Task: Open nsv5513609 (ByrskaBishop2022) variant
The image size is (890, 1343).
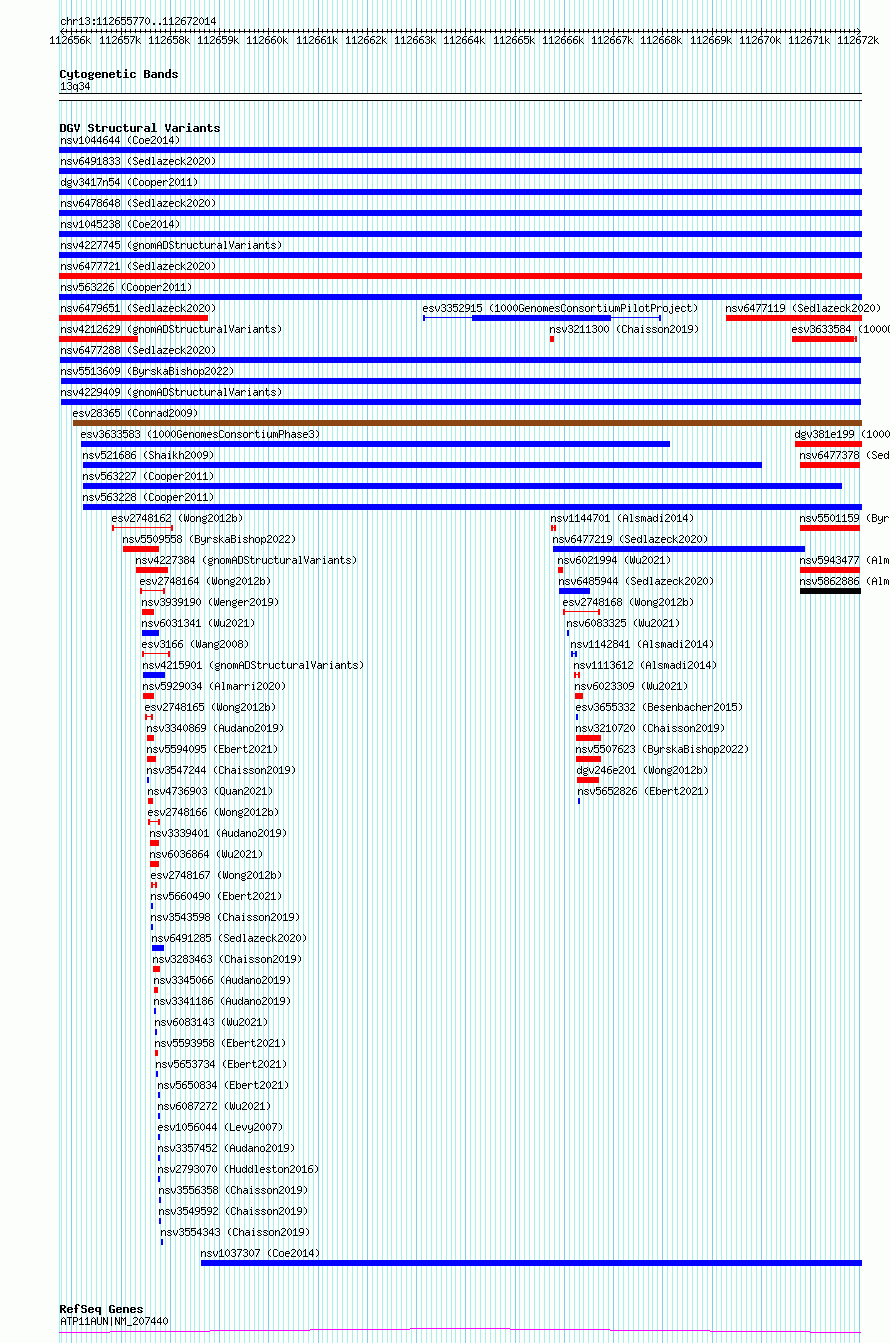Action: 147,371
